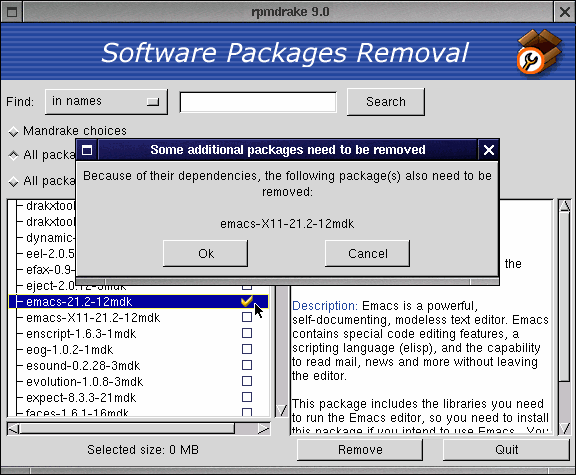Screen dimensions: 576x475
Task: Click the Search button
Action: click(x=386, y=101)
